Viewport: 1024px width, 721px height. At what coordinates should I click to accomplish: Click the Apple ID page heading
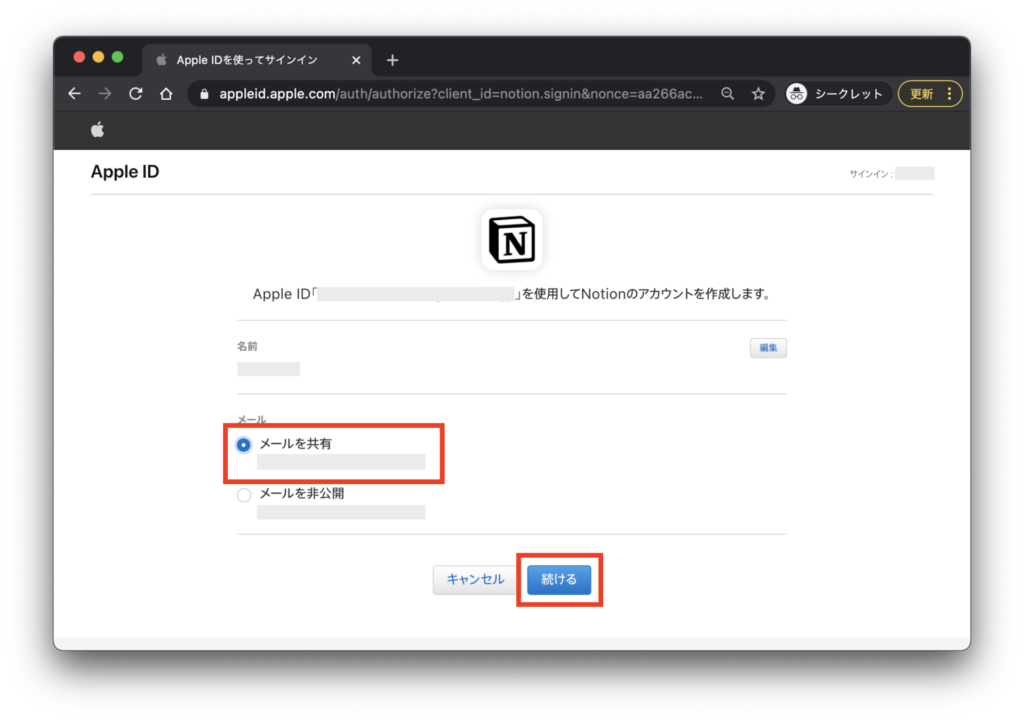click(125, 171)
